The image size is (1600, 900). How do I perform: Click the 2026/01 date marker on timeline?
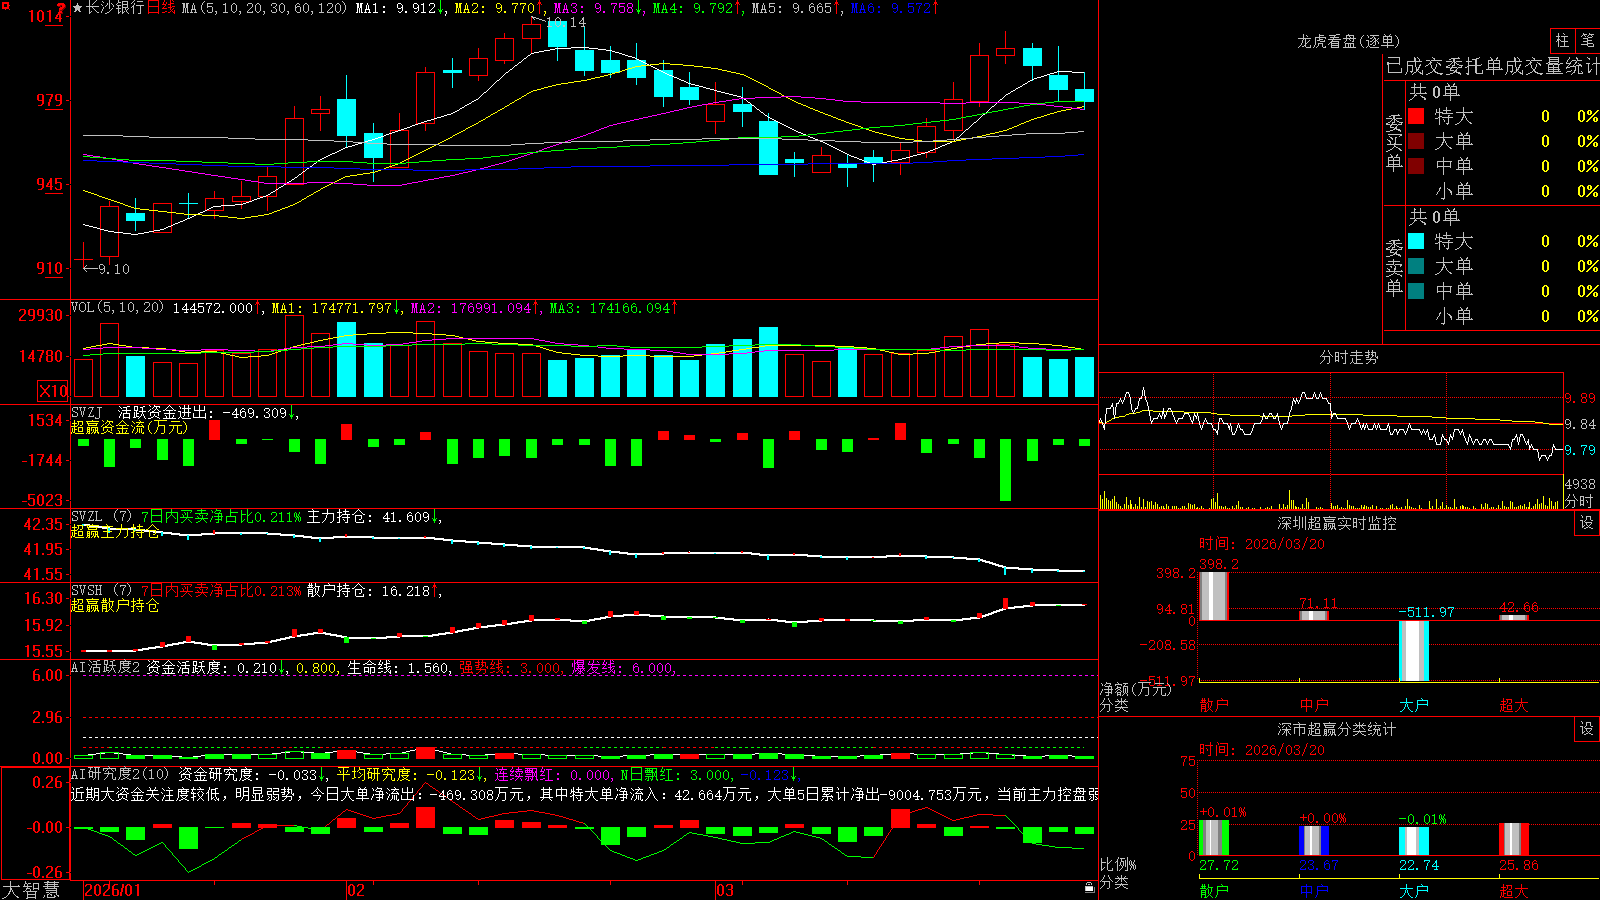pyautogui.click(x=112, y=890)
